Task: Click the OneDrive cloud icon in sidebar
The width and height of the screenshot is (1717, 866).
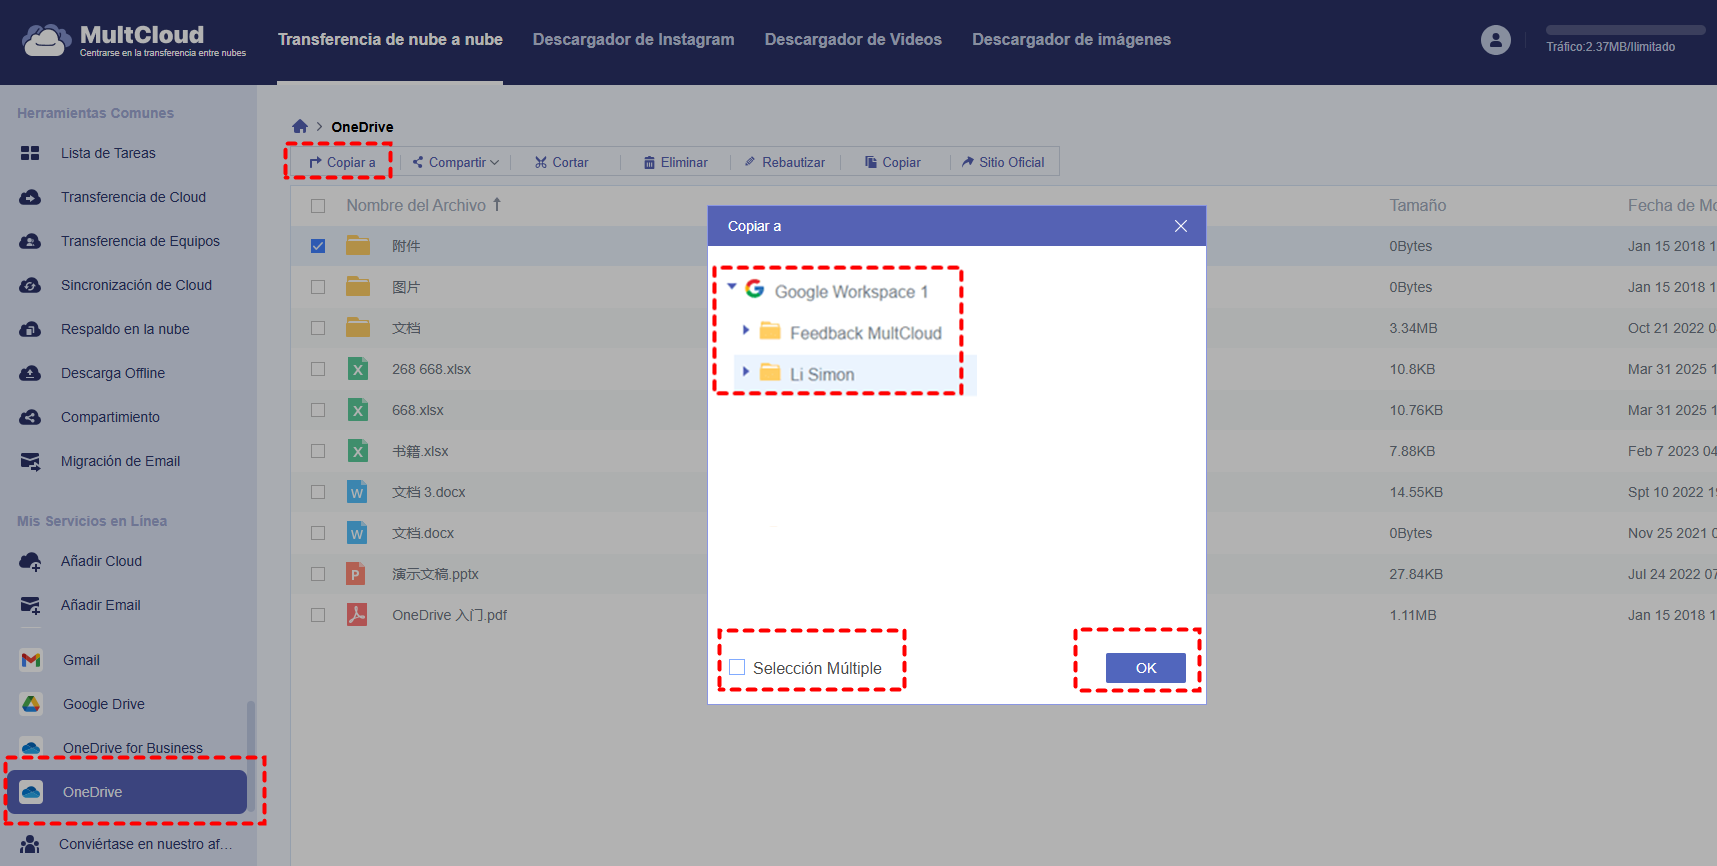Action: click(31, 792)
